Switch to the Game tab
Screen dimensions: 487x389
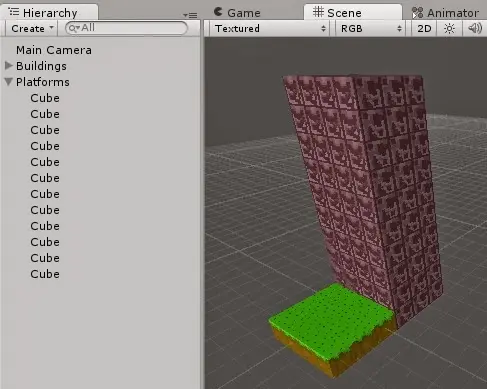237,13
